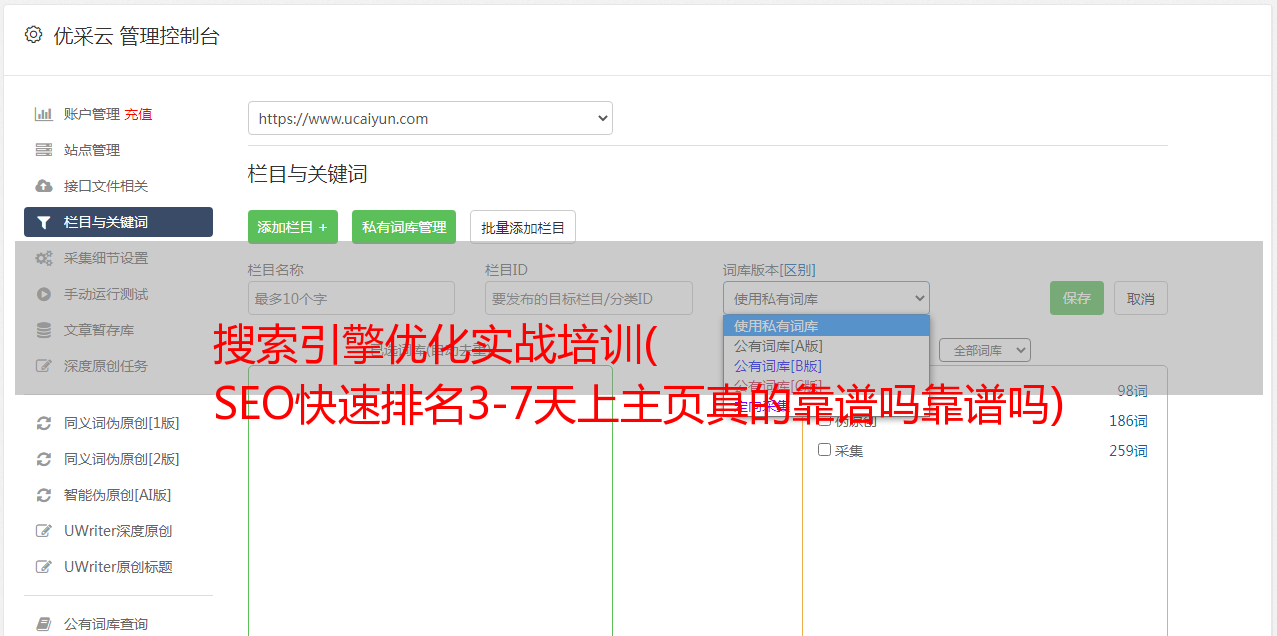Viewport: 1277px width, 636px height.
Task: Click the server icon for 站点管理
Action: tap(44, 150)
